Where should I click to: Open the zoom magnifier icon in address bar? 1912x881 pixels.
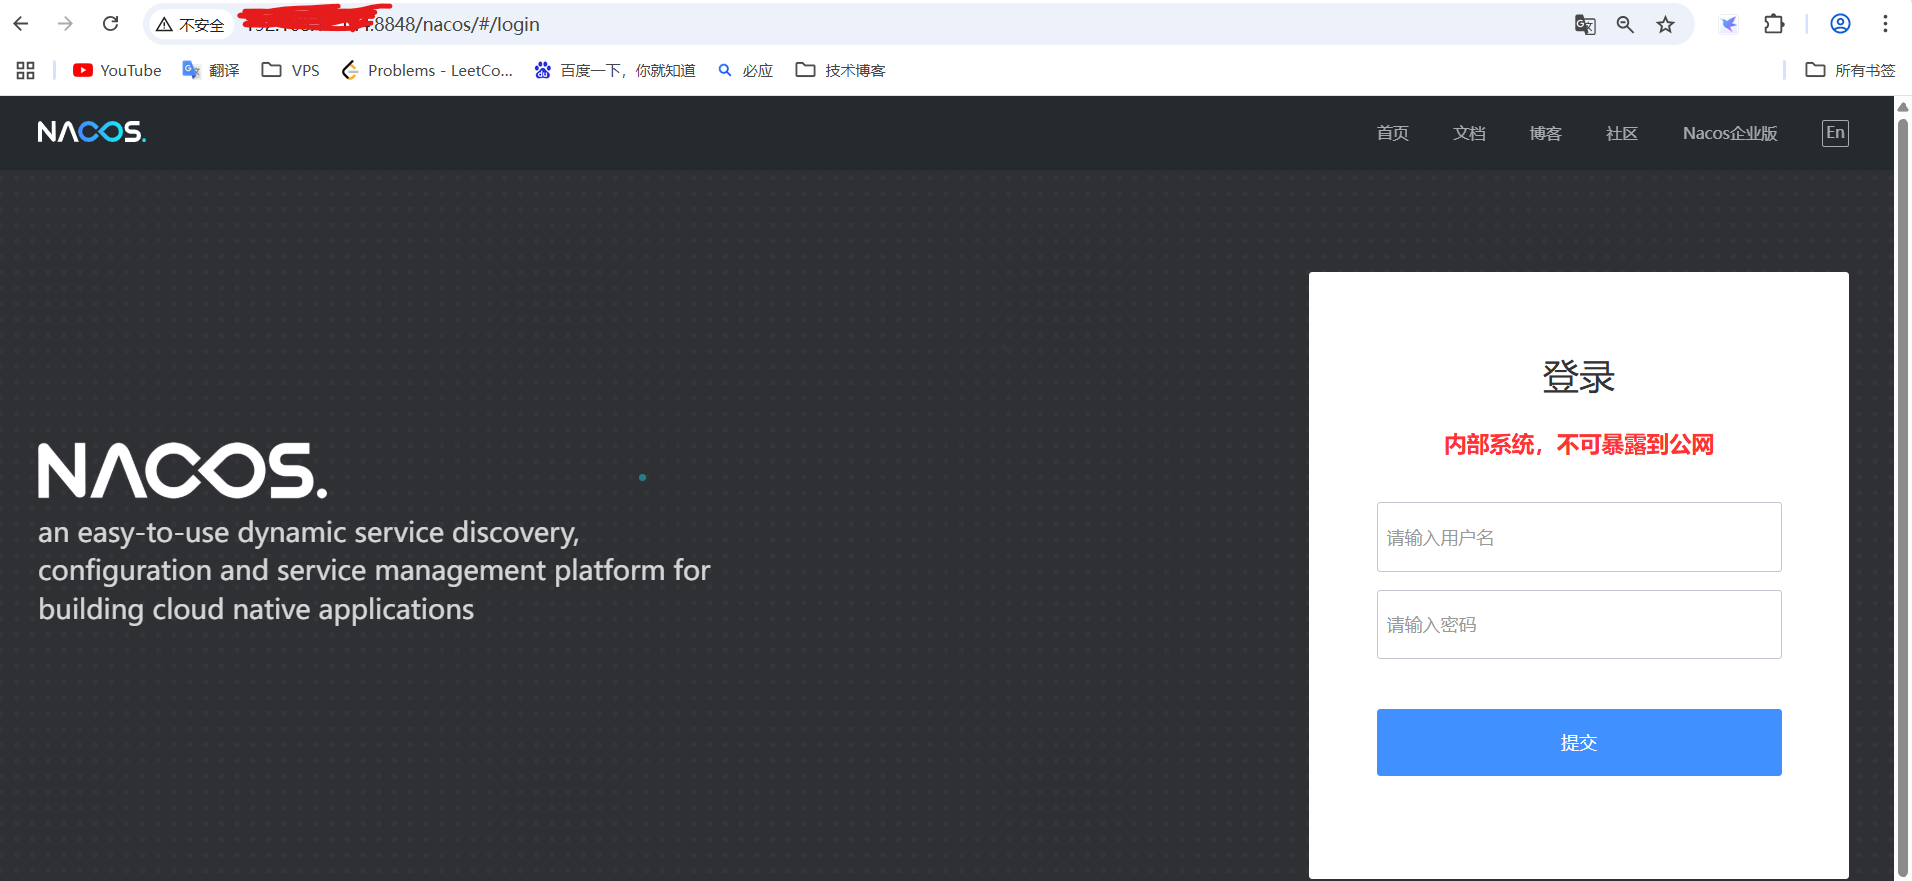(x=1625, y=25)
